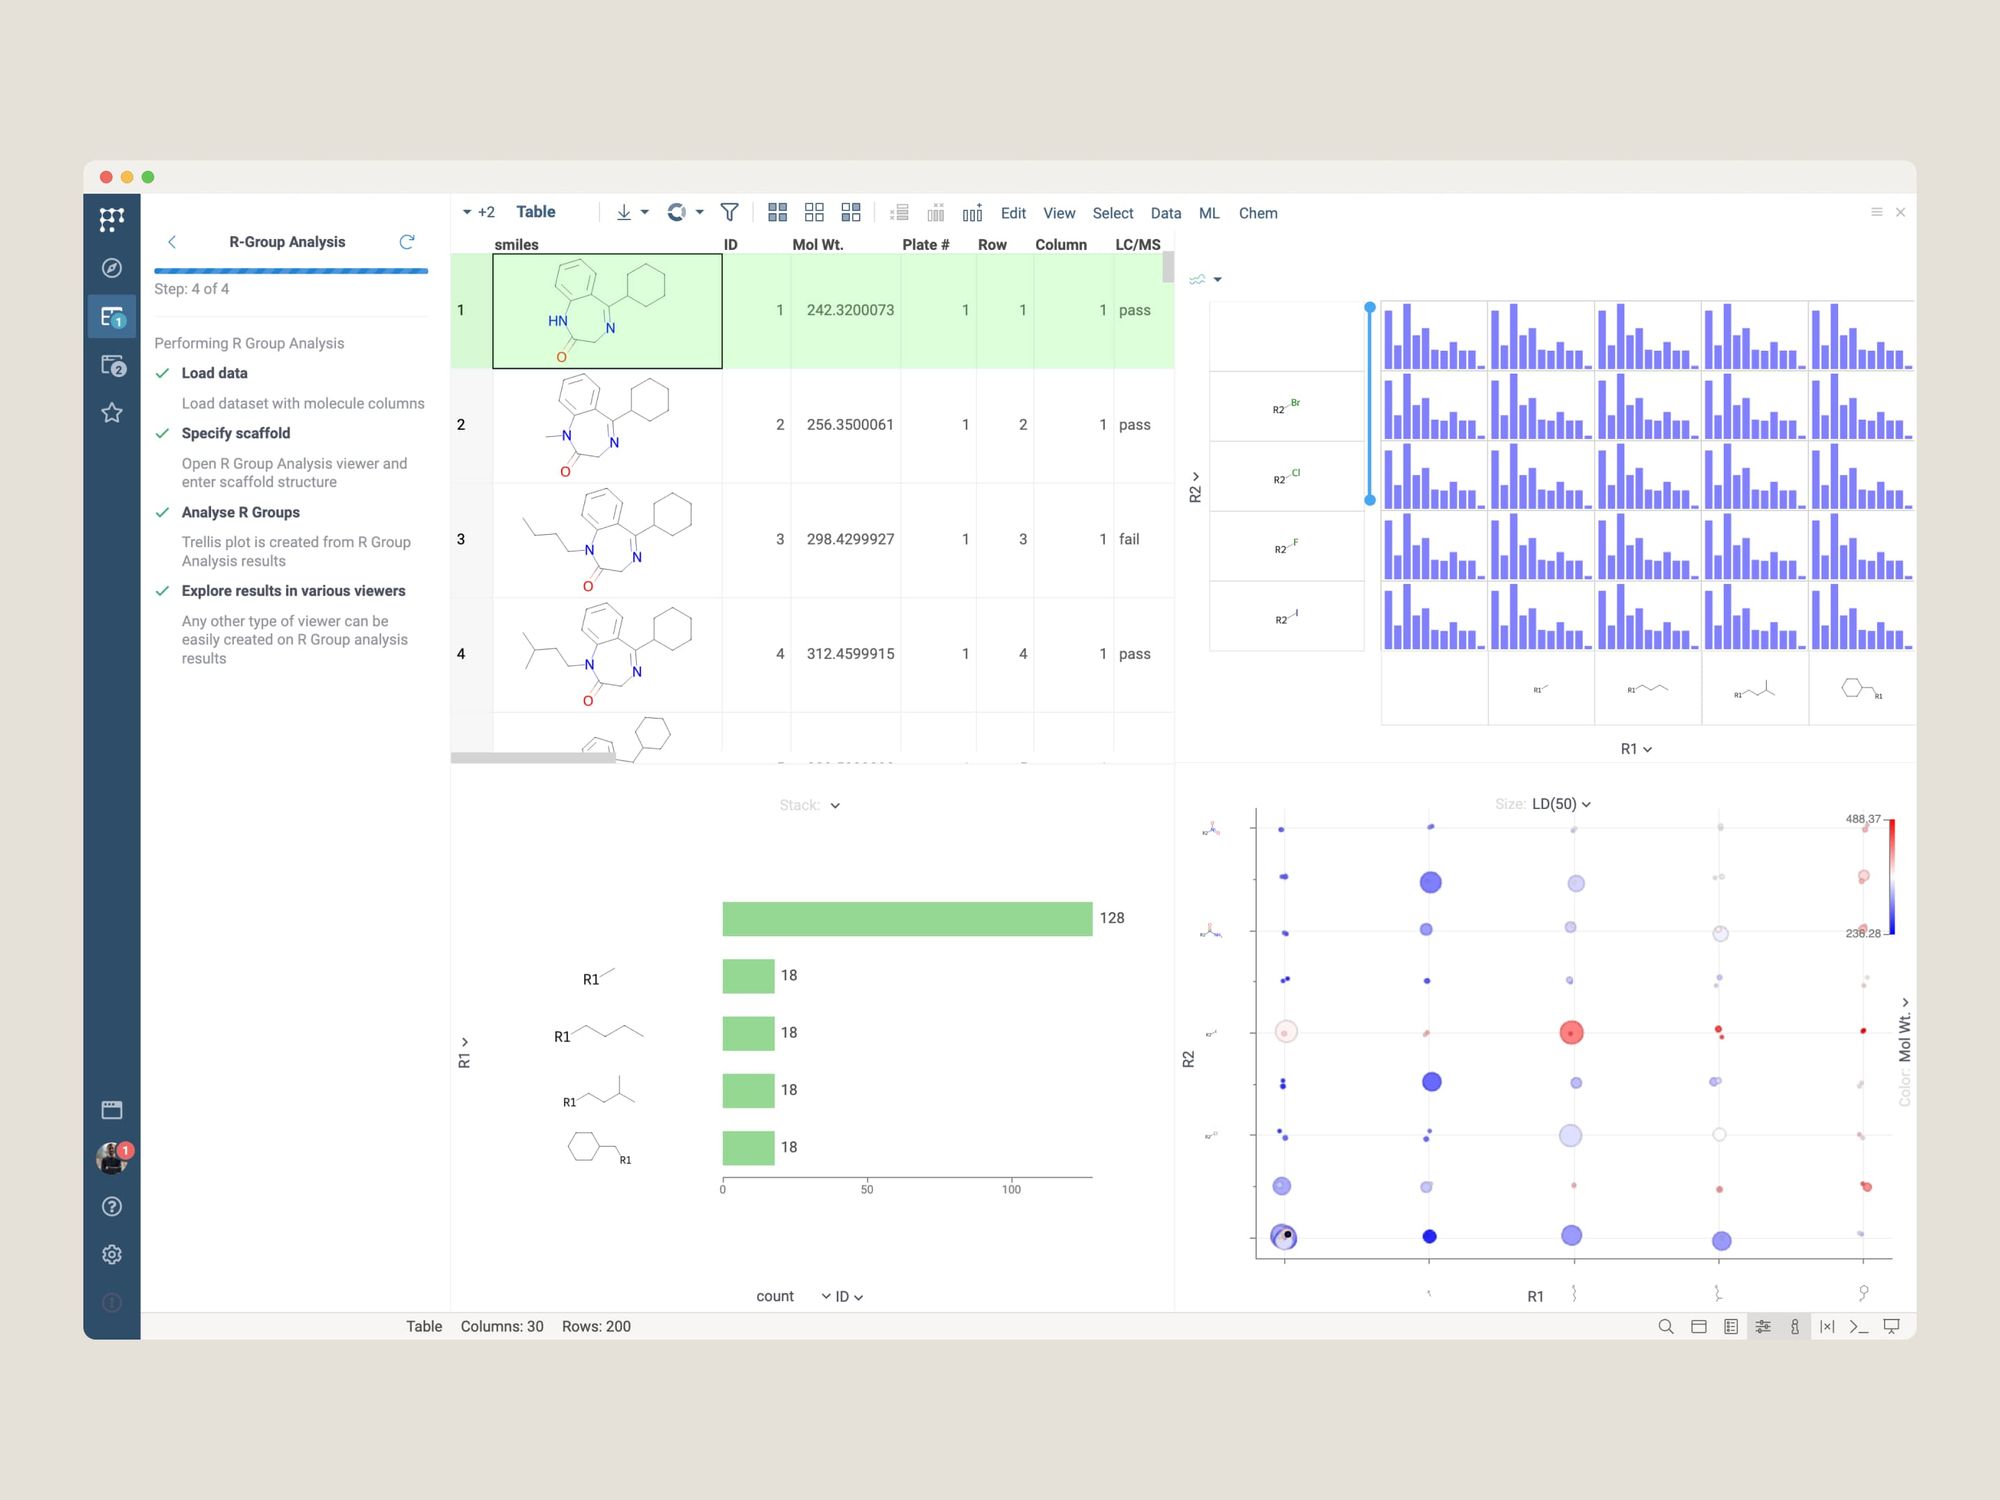Open the Select menu
Viewport: 2000px width, 1500px height.
coord(1112,213)
